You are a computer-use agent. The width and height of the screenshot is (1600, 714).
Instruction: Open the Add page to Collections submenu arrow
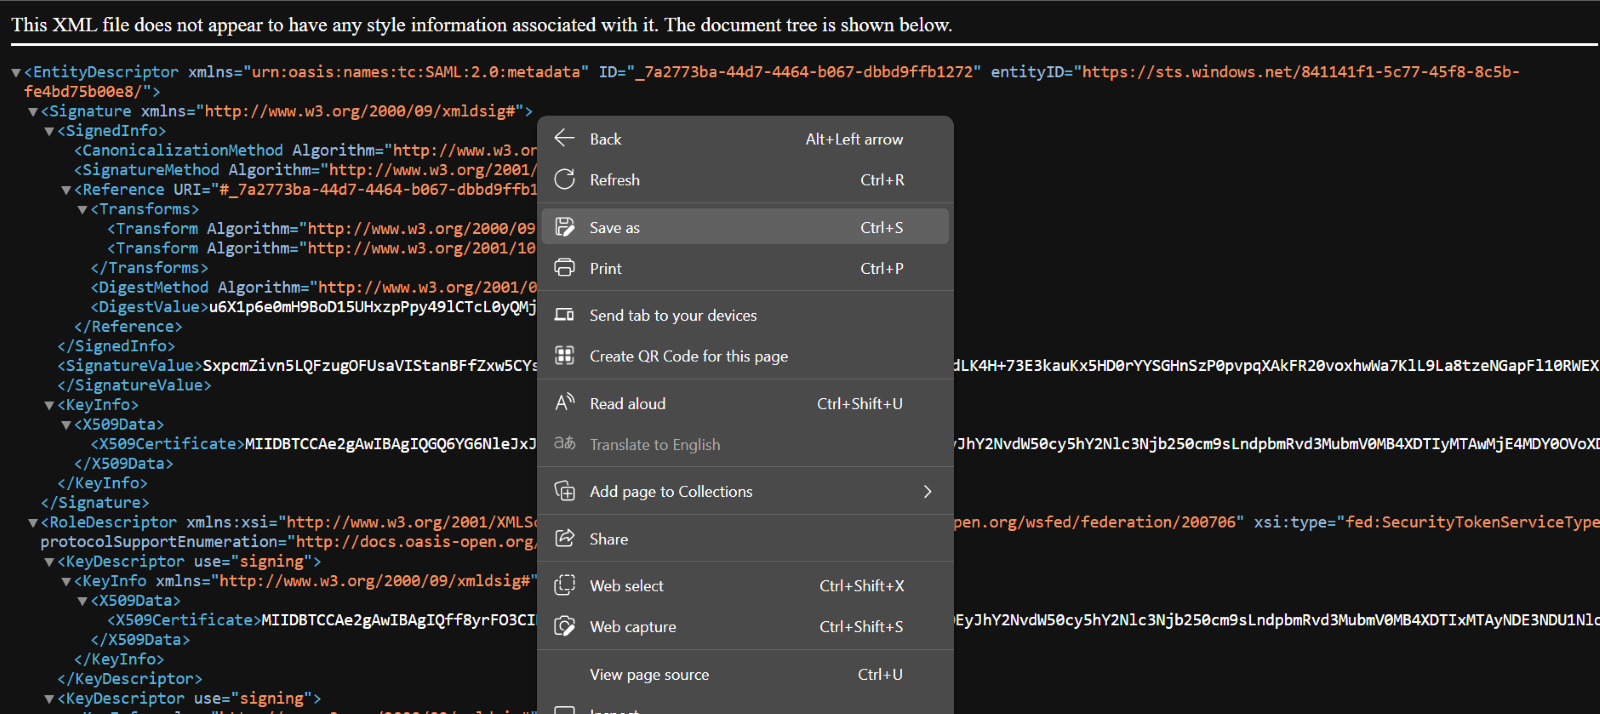pos(927,491)
